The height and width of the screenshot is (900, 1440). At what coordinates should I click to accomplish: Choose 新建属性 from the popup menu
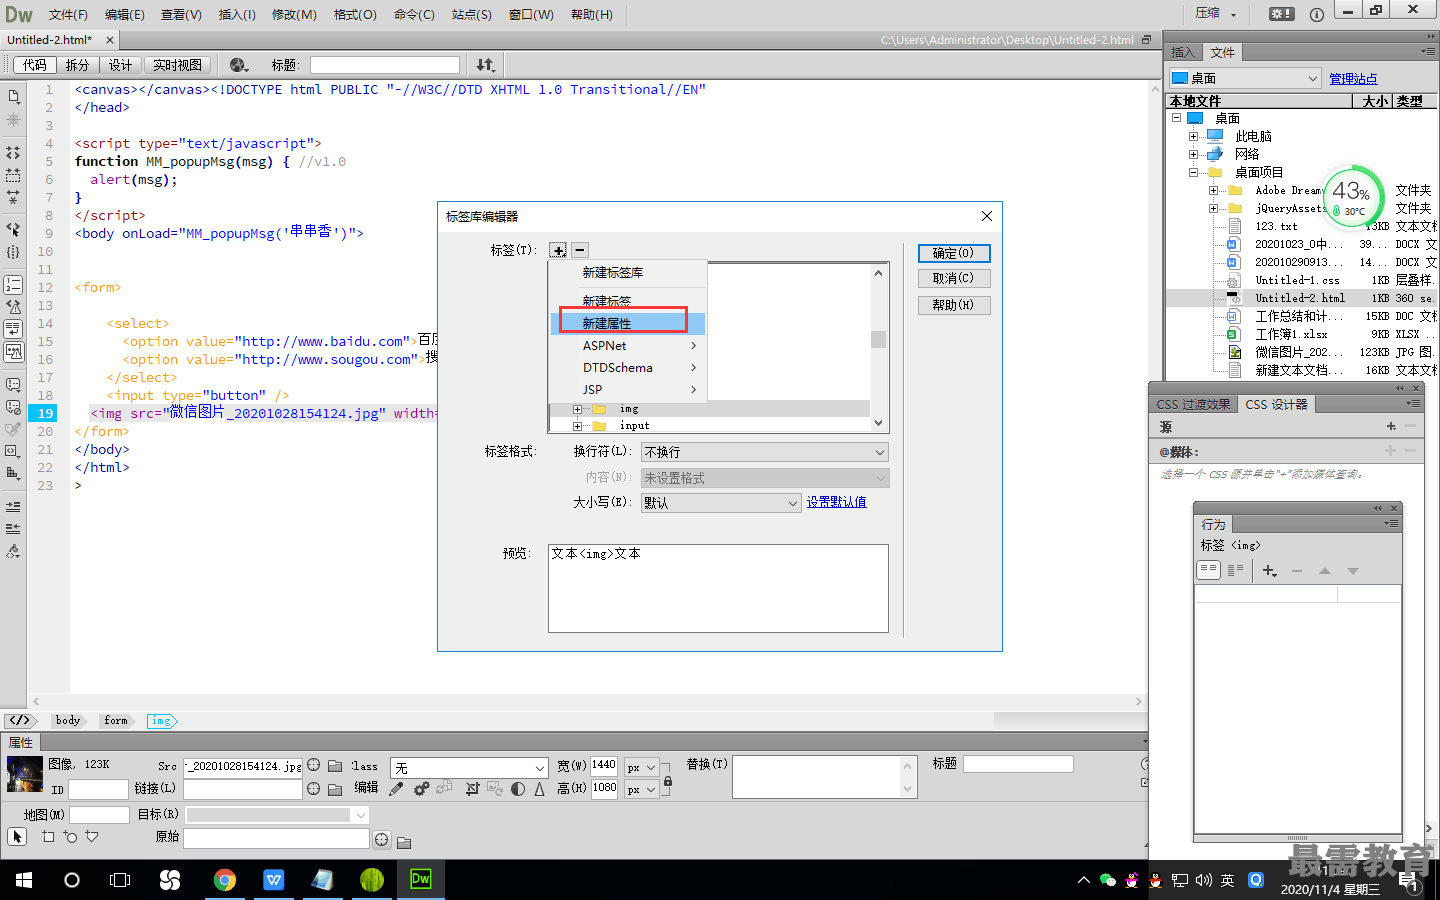tap(628, 323)
